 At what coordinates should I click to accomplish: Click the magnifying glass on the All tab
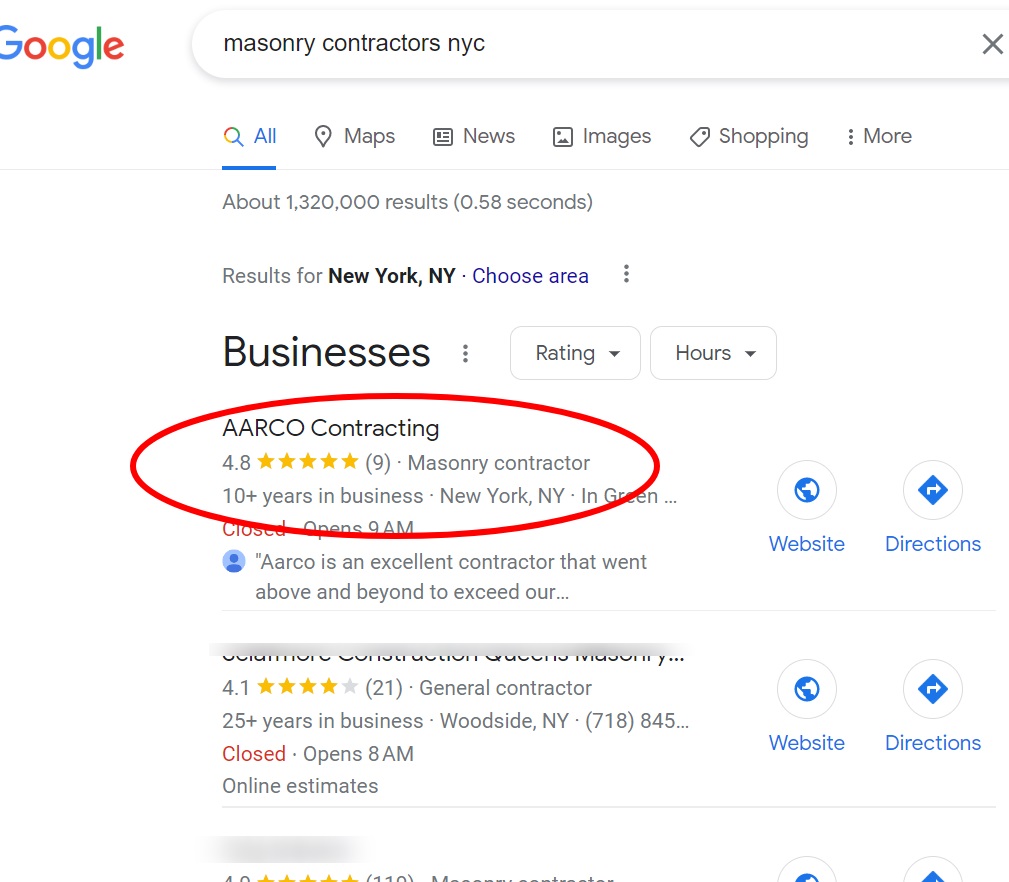coord(233,135)
